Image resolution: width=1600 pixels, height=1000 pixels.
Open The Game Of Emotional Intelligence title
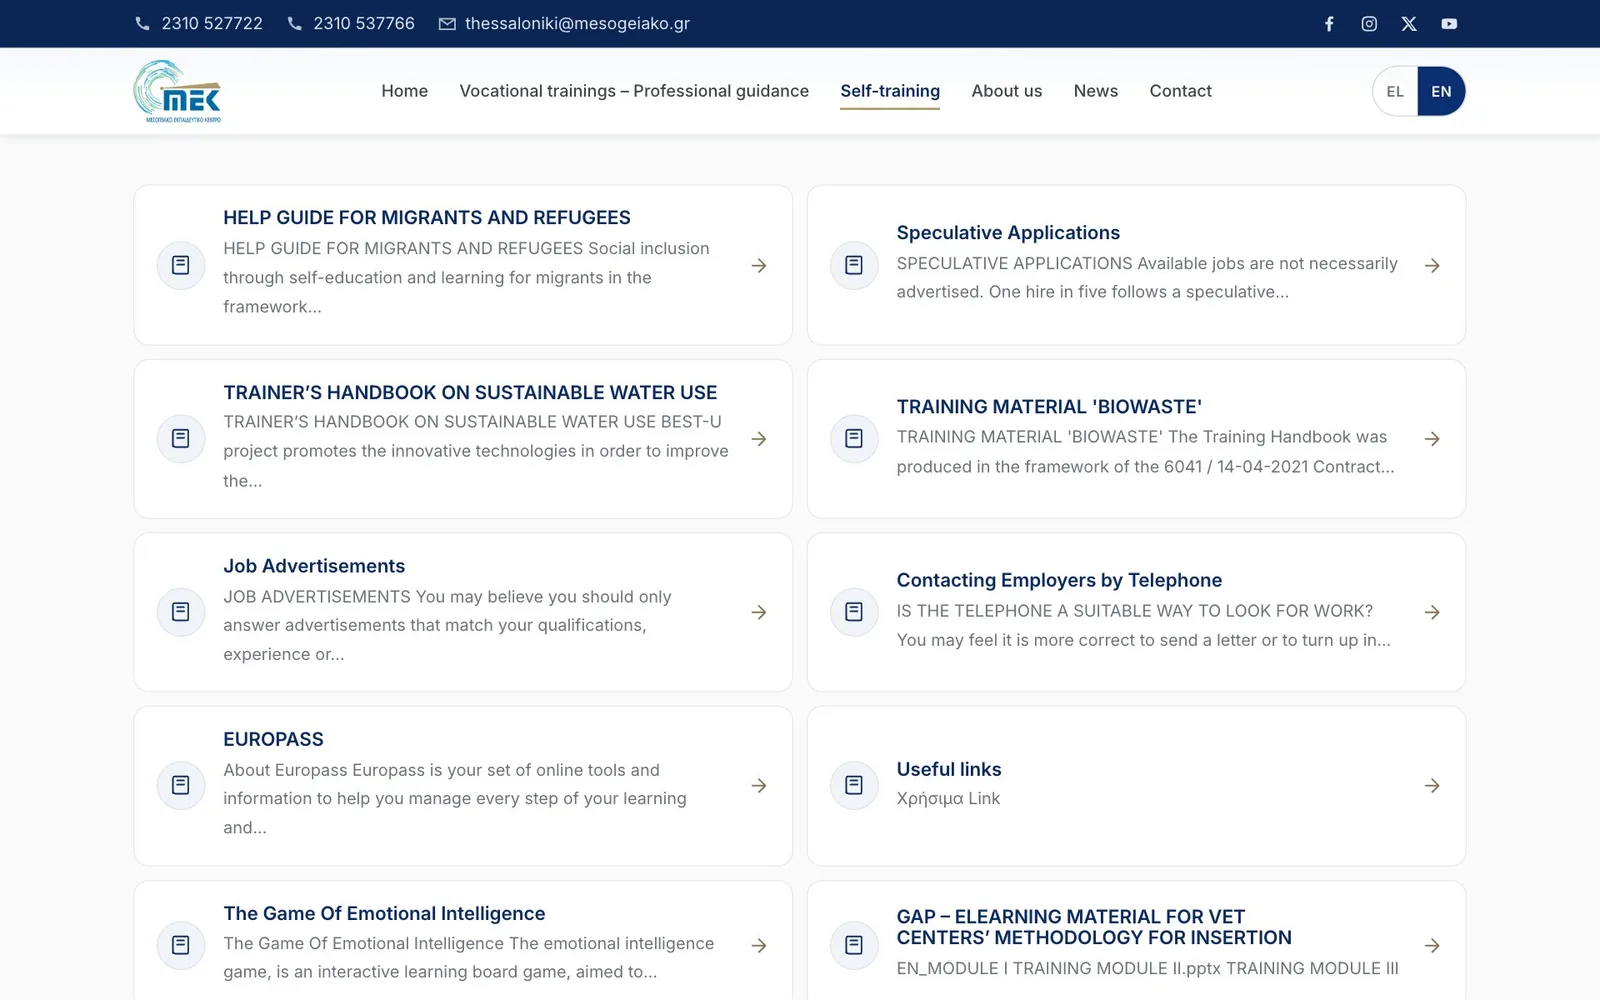(x=384, y=914)
